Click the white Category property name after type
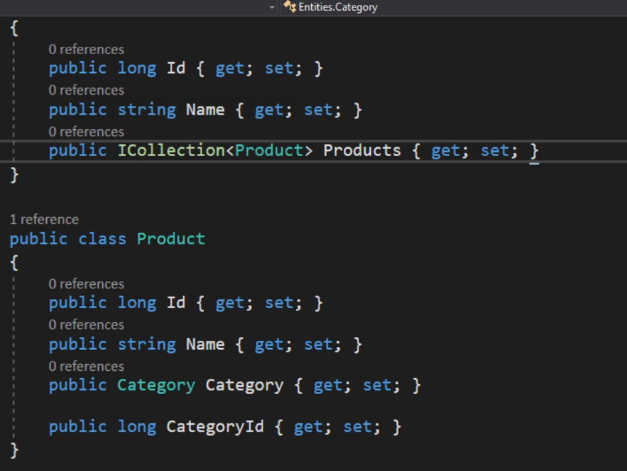 click(244, 385)
